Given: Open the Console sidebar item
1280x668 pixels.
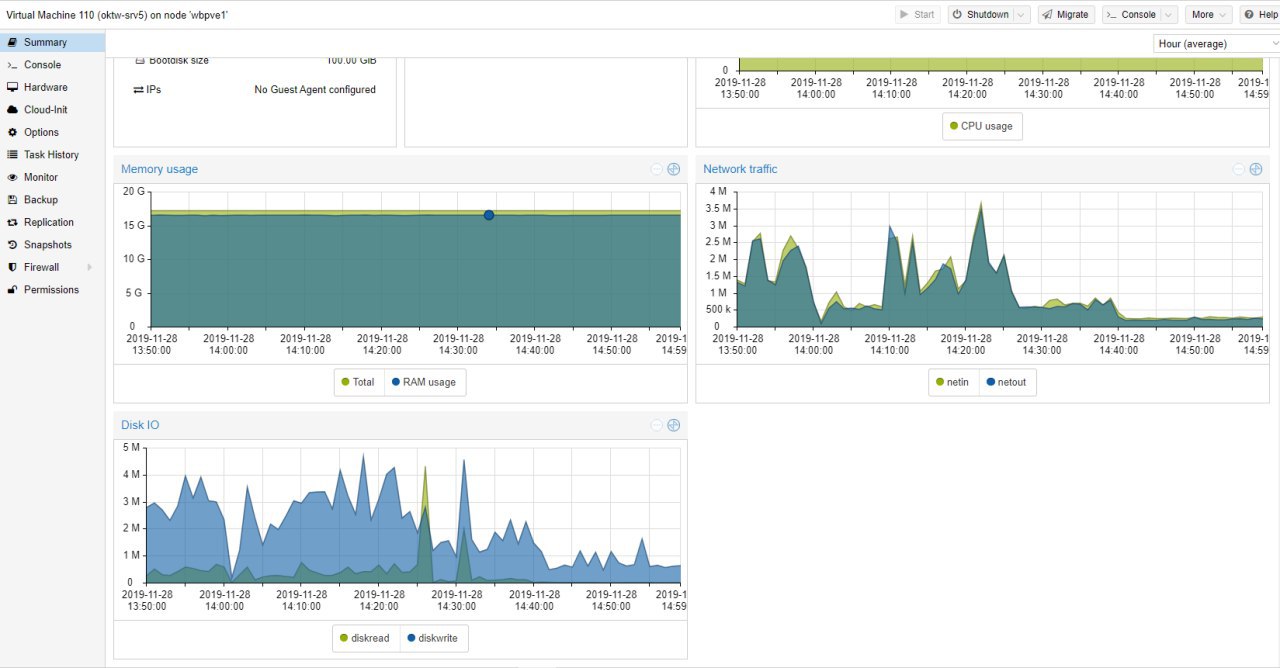Looking at the screenshot, I should pyautogui.click(x=52, y=65).
